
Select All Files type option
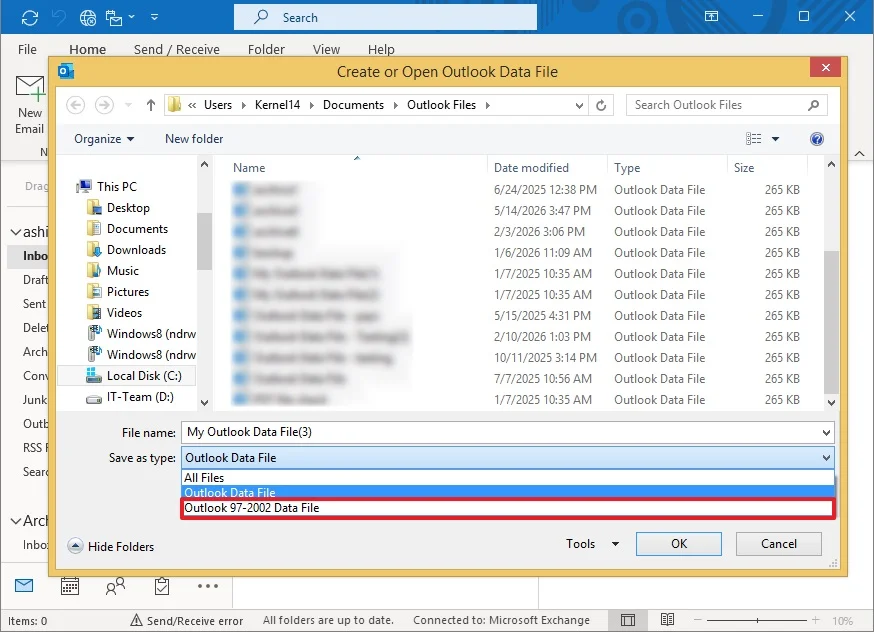(507, 478)
